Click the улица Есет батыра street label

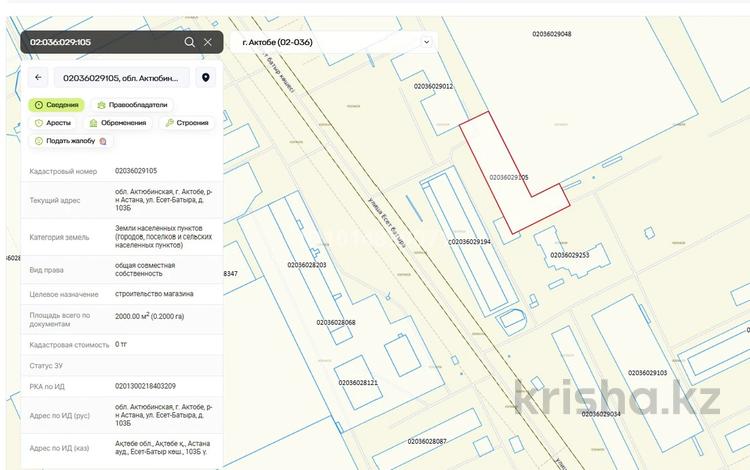click(x=387, y=222)
